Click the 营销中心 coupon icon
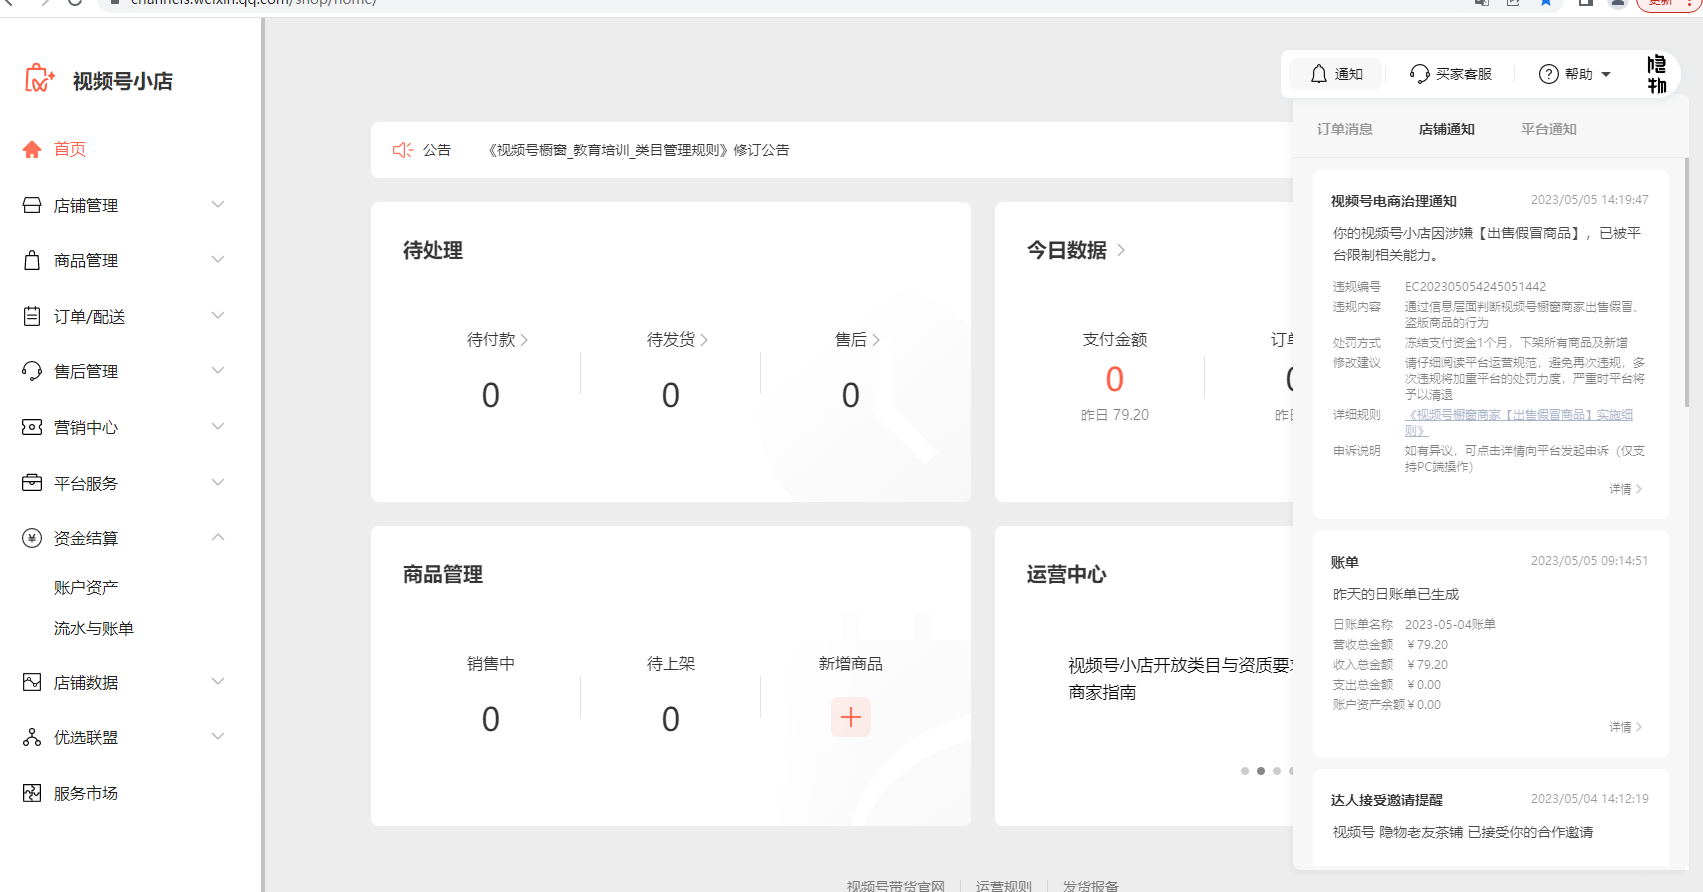The width and height of the screenshot is (1703, 892). 32,427
